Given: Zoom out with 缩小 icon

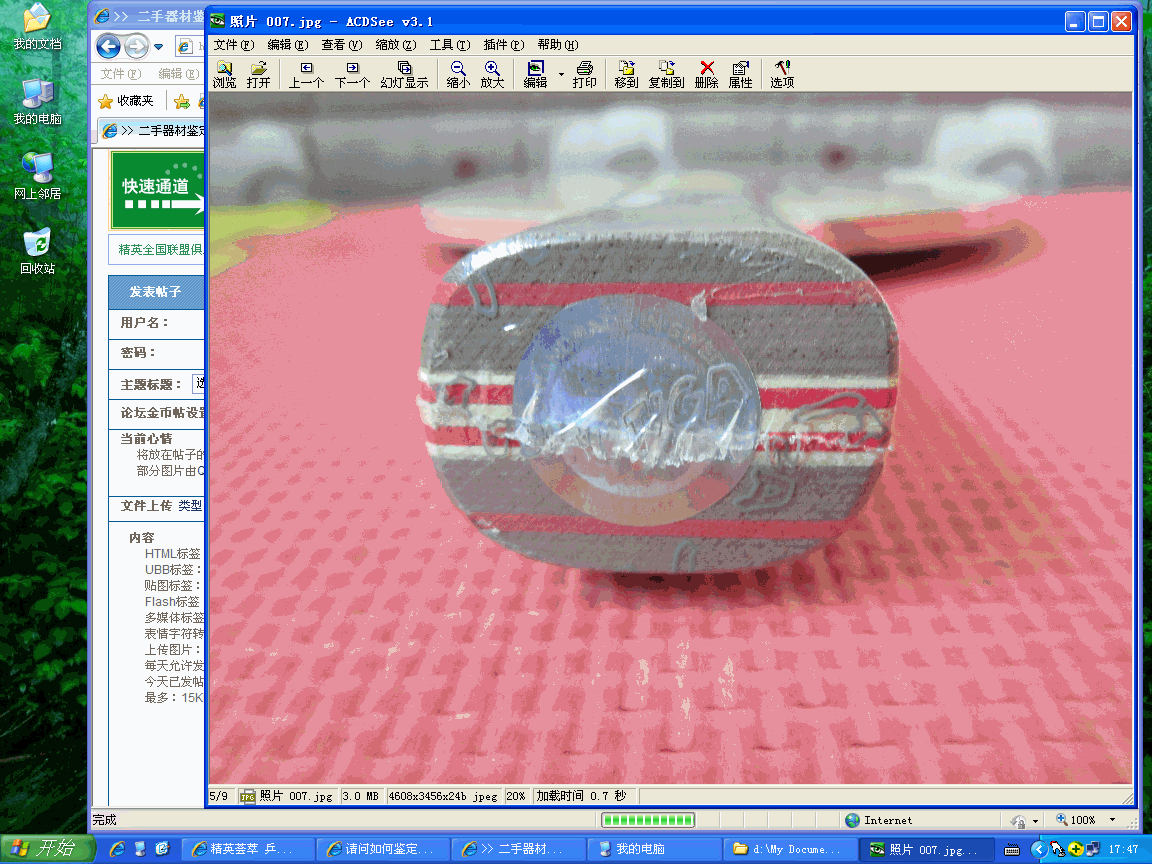Looking at the screenshot, I should [x=458, y=74].
